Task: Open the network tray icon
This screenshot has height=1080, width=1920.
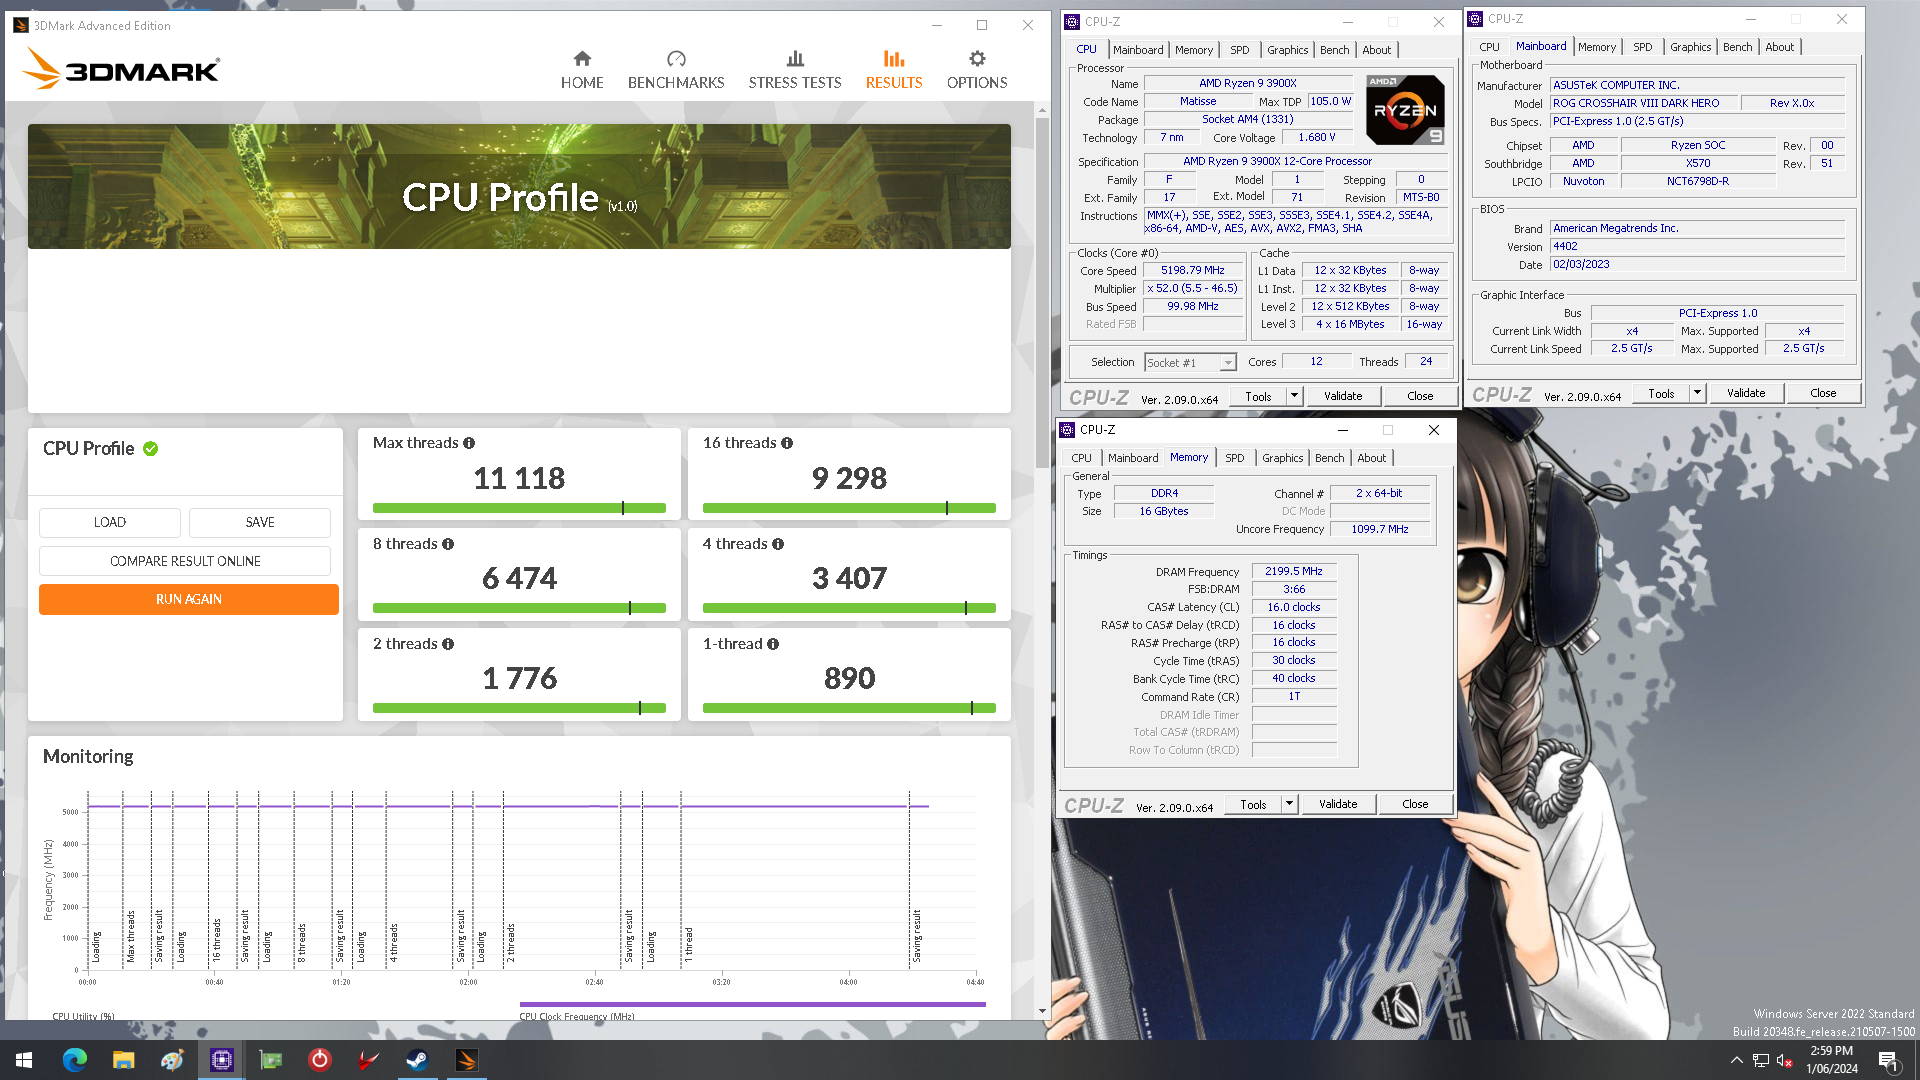Action: tap(1761, 1060)
